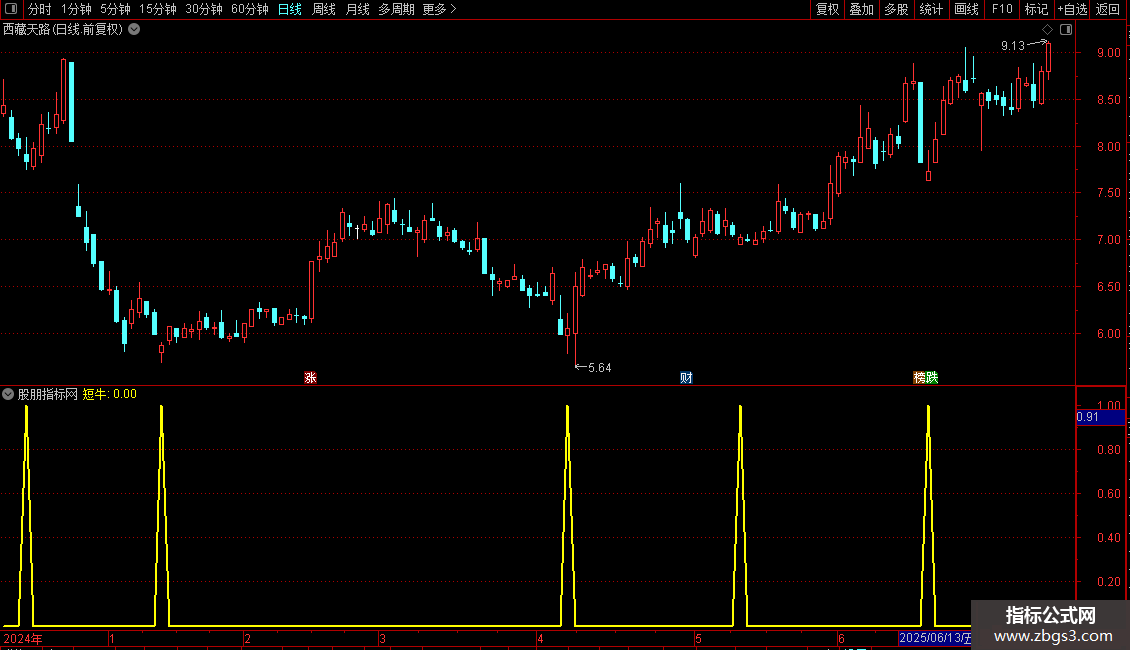The width and height of the screenshot is (1130, 650).
Task: Click the green 跌 event marker
Action: point(932,378)
